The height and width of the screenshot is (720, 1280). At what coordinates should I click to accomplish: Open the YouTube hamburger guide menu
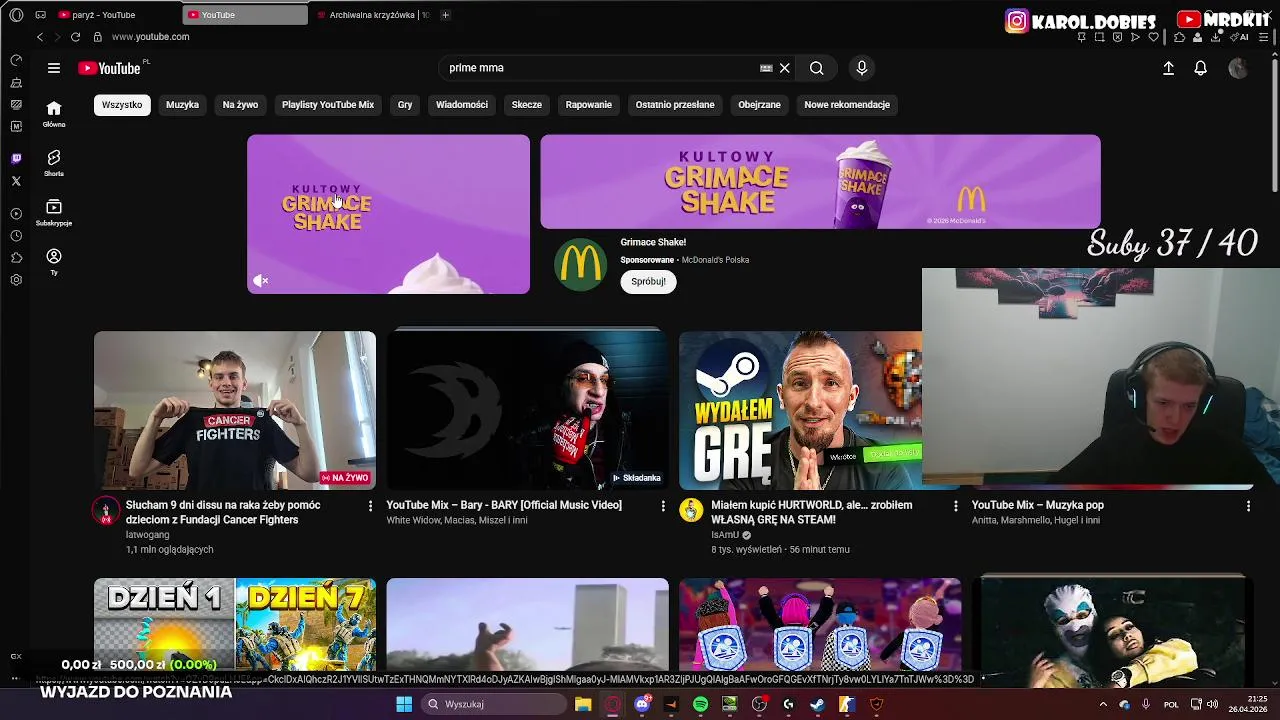point(54,68)
